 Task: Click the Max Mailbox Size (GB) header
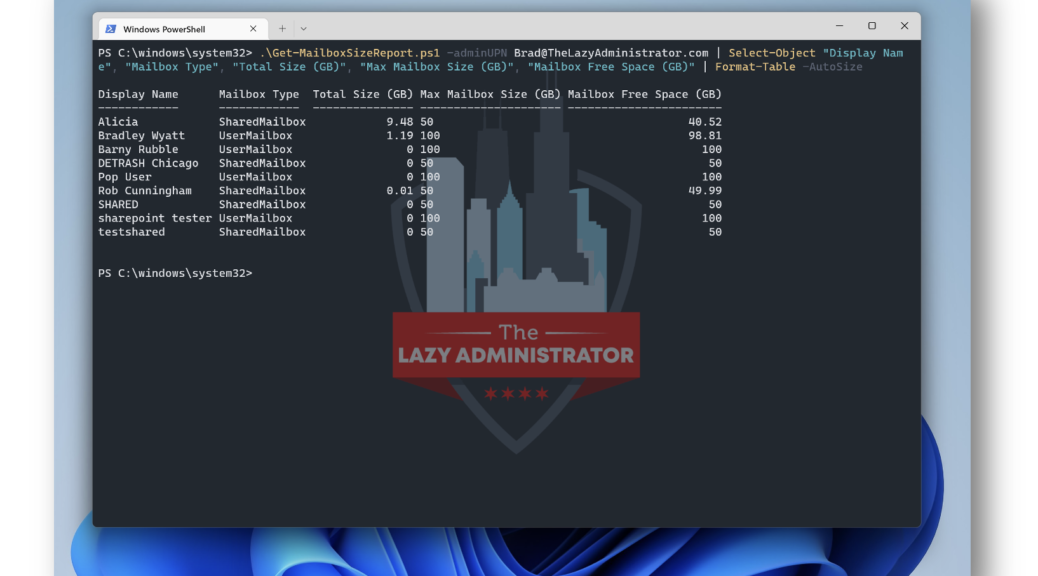click(490, 94)
